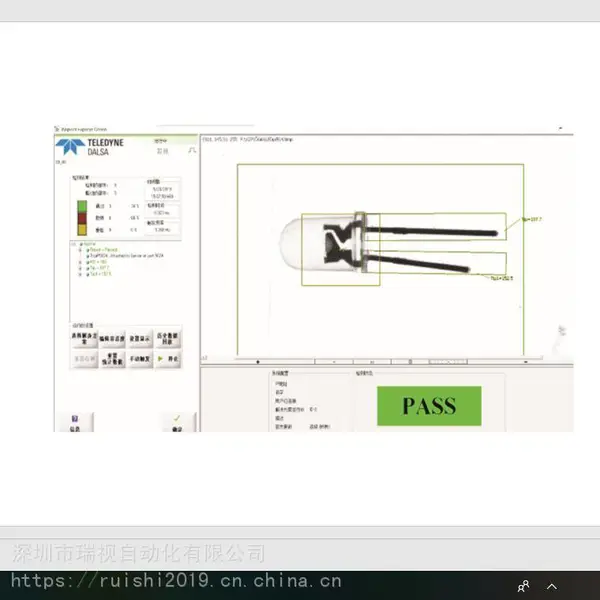Expand the last Tip measurement node in the tree
Image resolution: width=600 pixels, height=600 pixels.
coord(80,274)
